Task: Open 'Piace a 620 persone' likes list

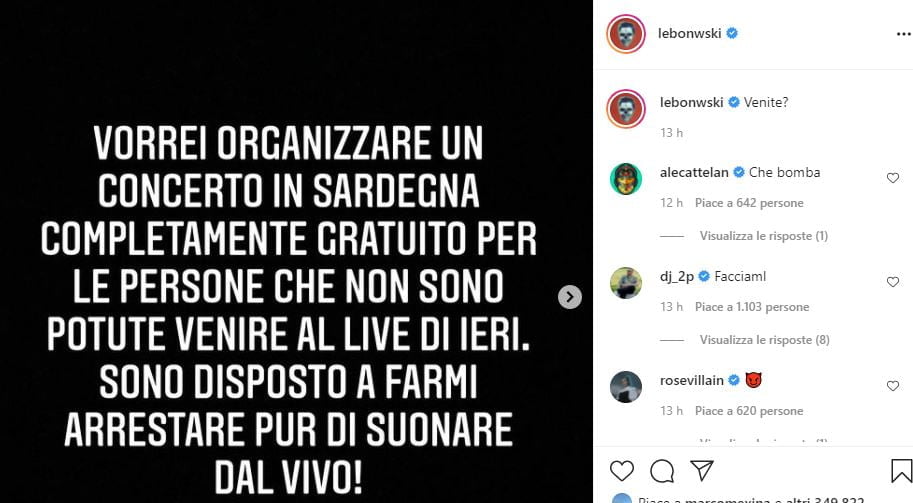Action: click(749, 411)
